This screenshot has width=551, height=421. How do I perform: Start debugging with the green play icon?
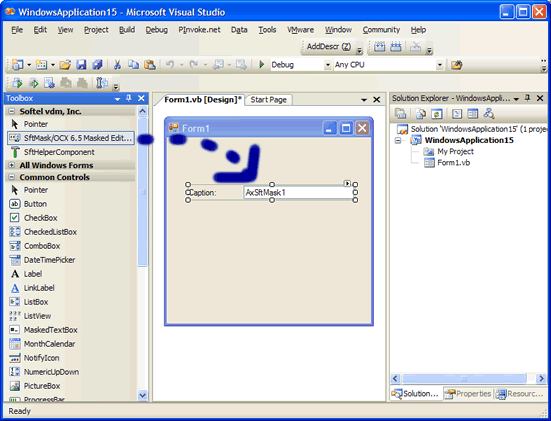point(261,65)
